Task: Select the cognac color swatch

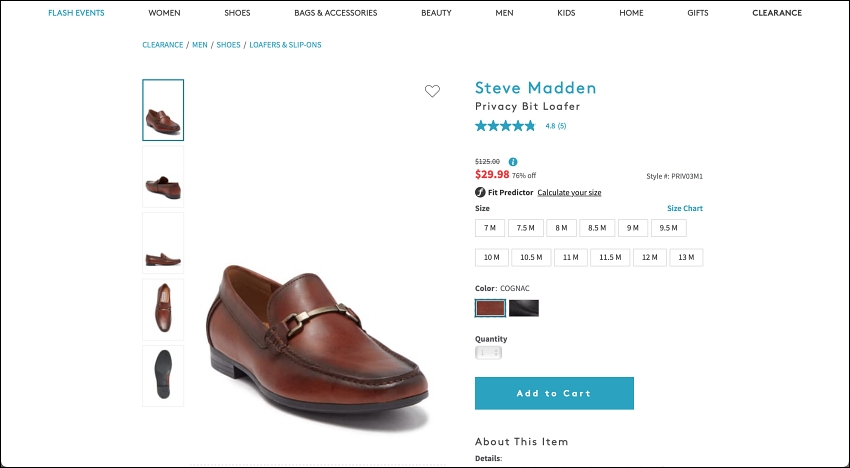Action: (490, 308)
